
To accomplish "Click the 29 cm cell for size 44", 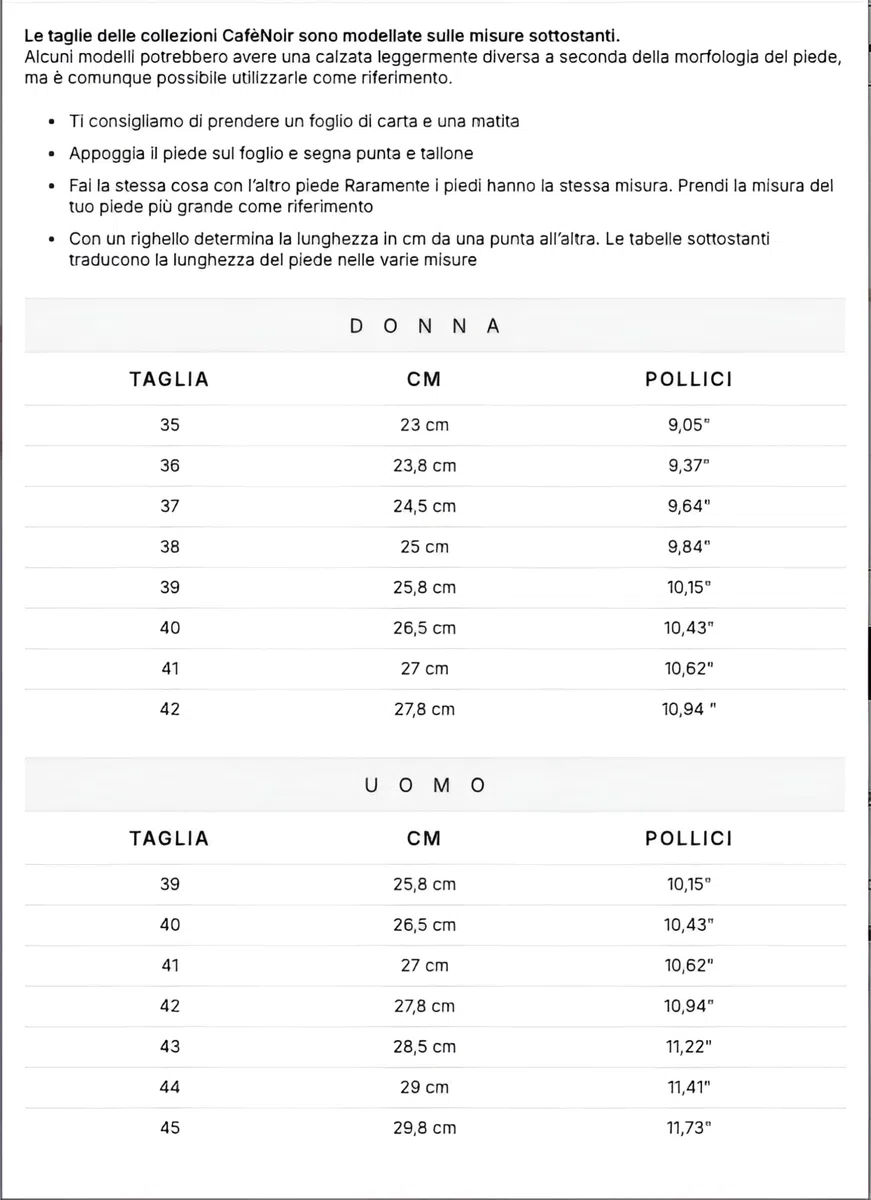I will tap(424, 1087).
